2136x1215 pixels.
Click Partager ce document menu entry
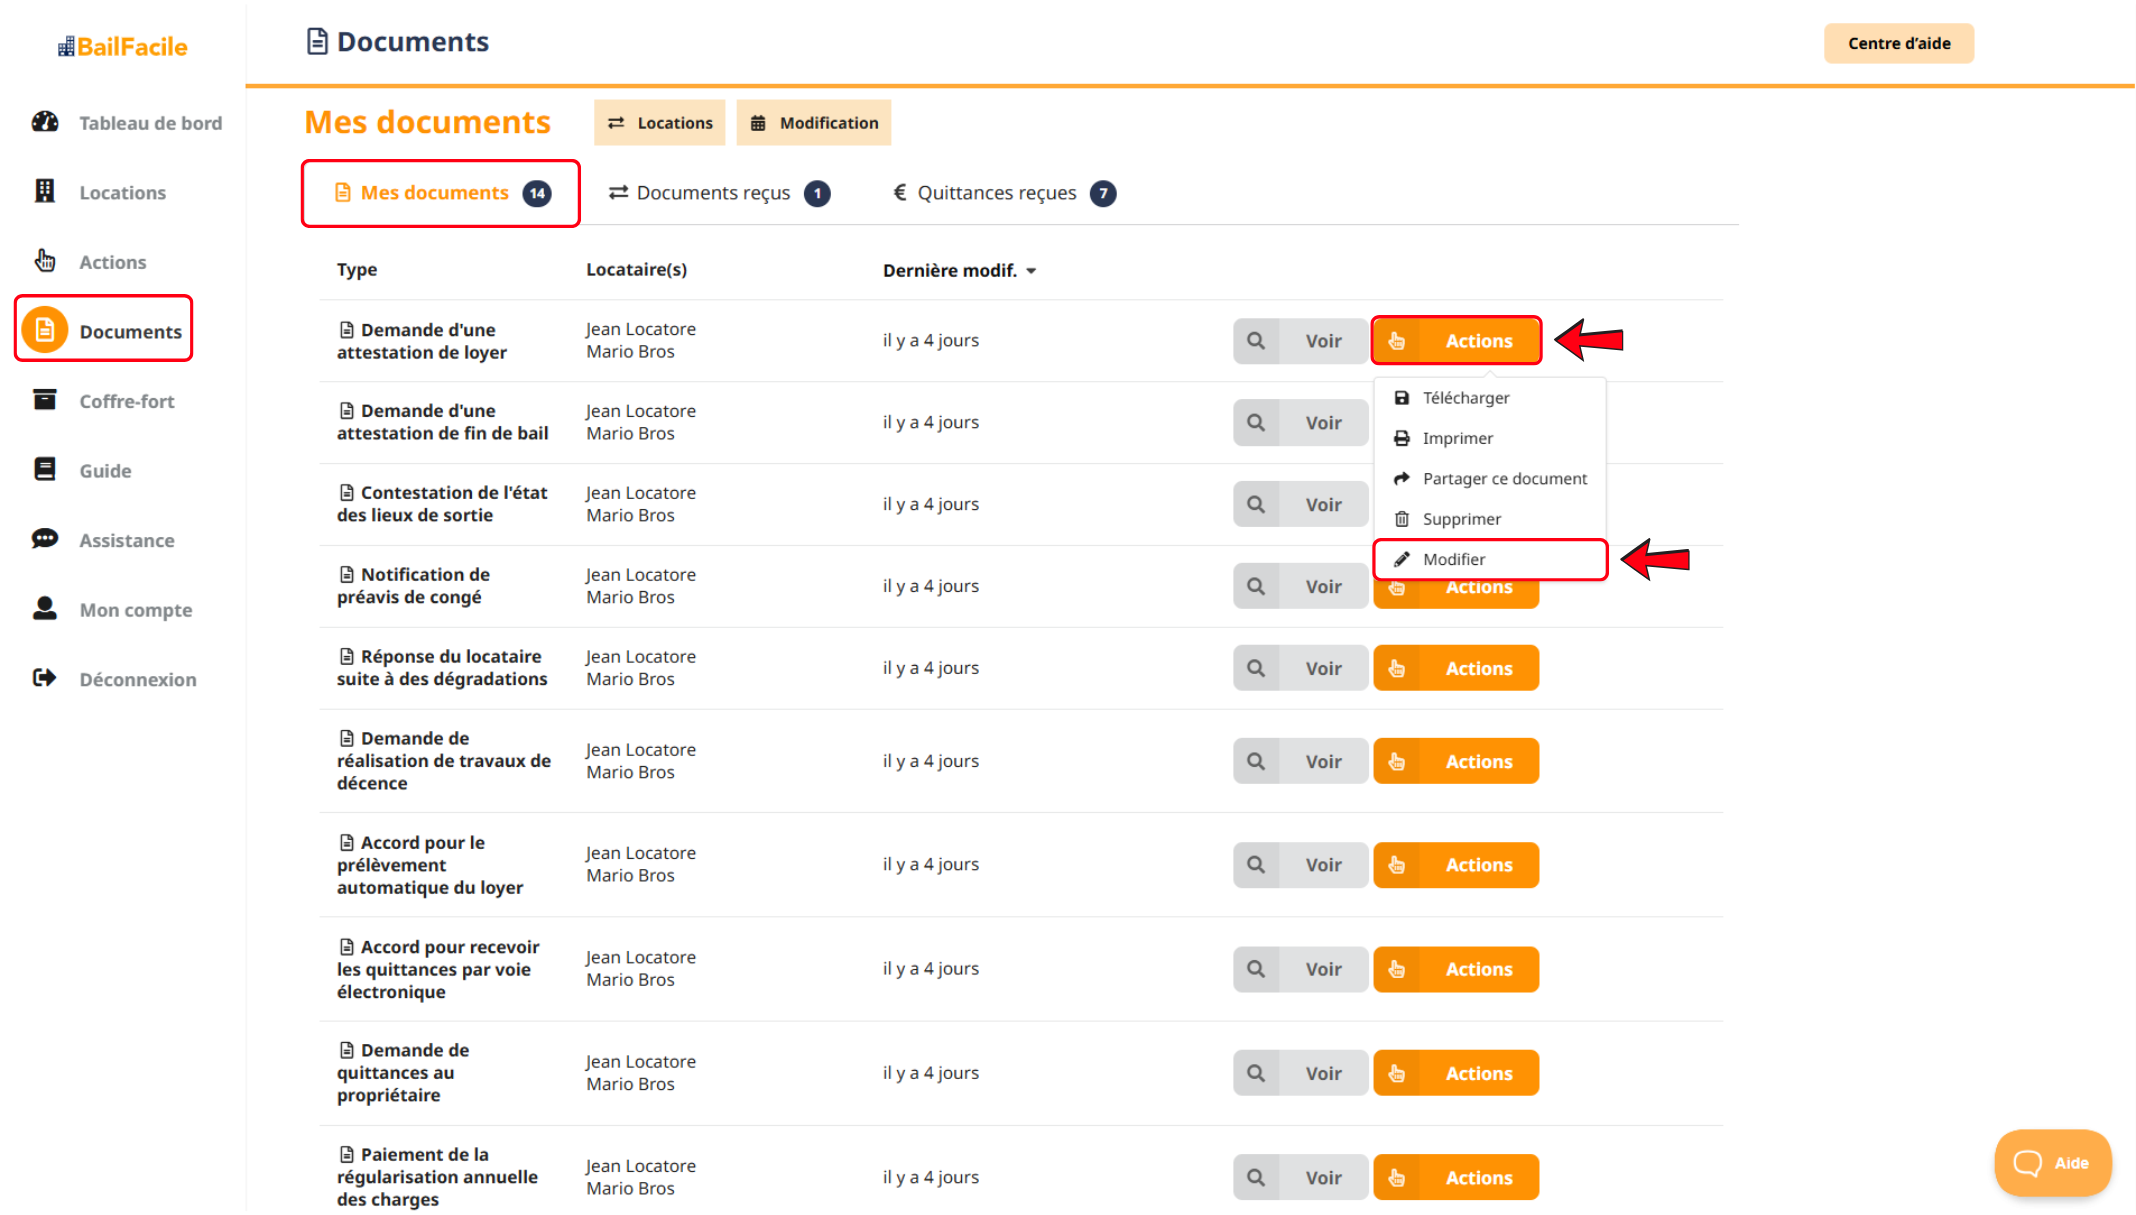pos(1503,479)
